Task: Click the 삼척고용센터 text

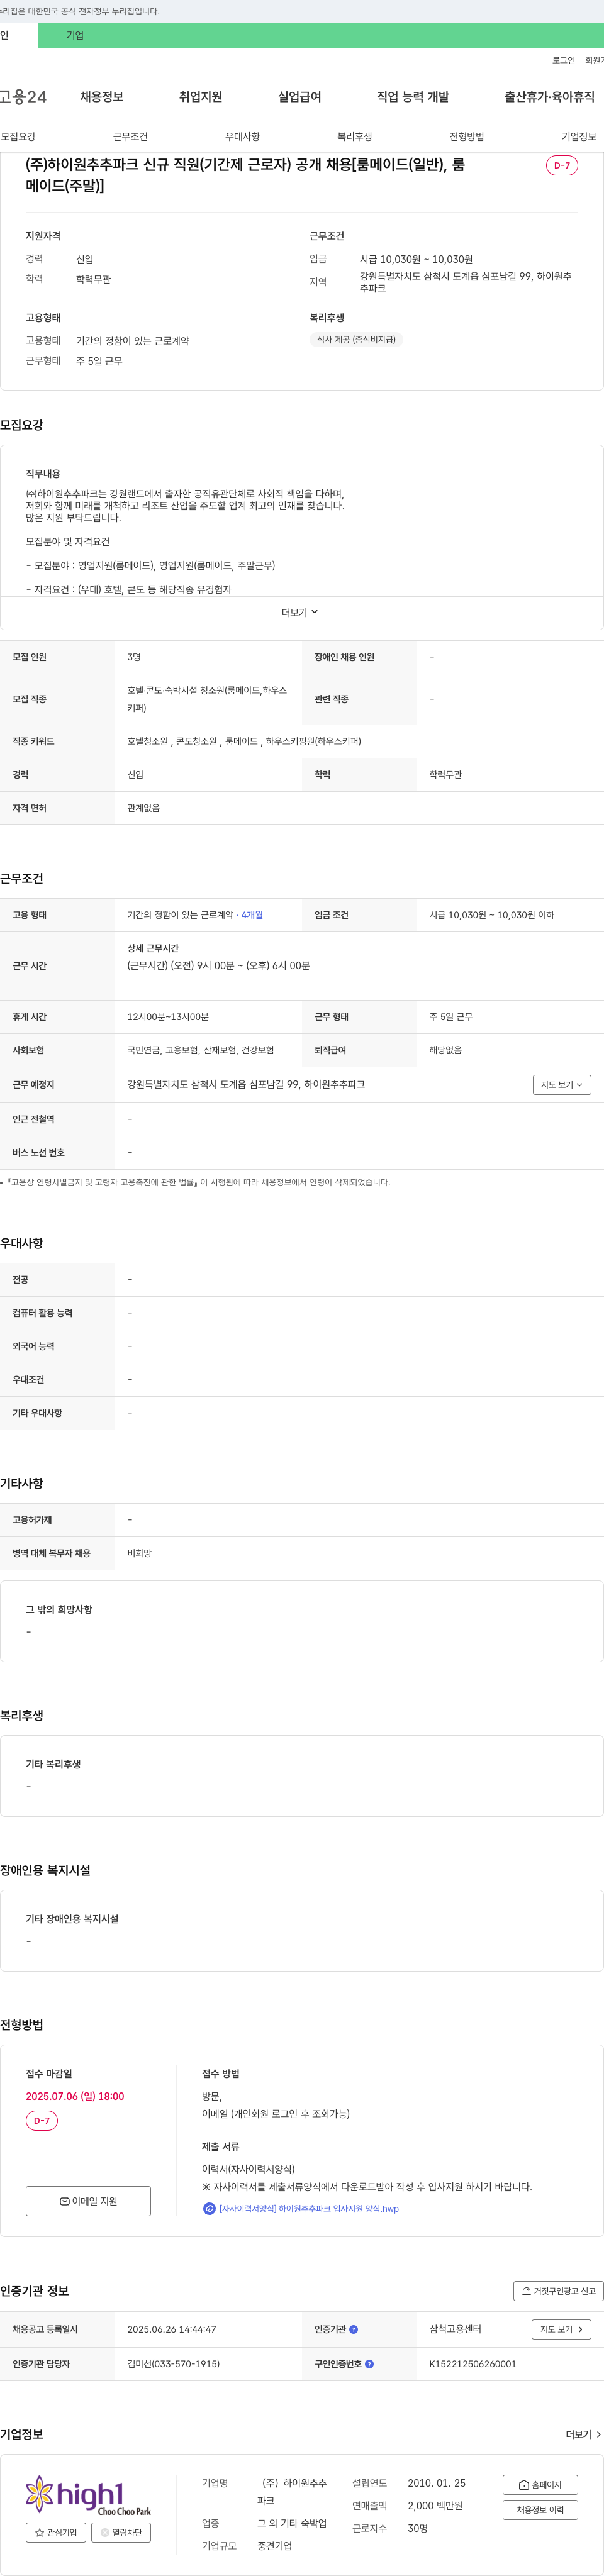Action: click(455, 2329)
